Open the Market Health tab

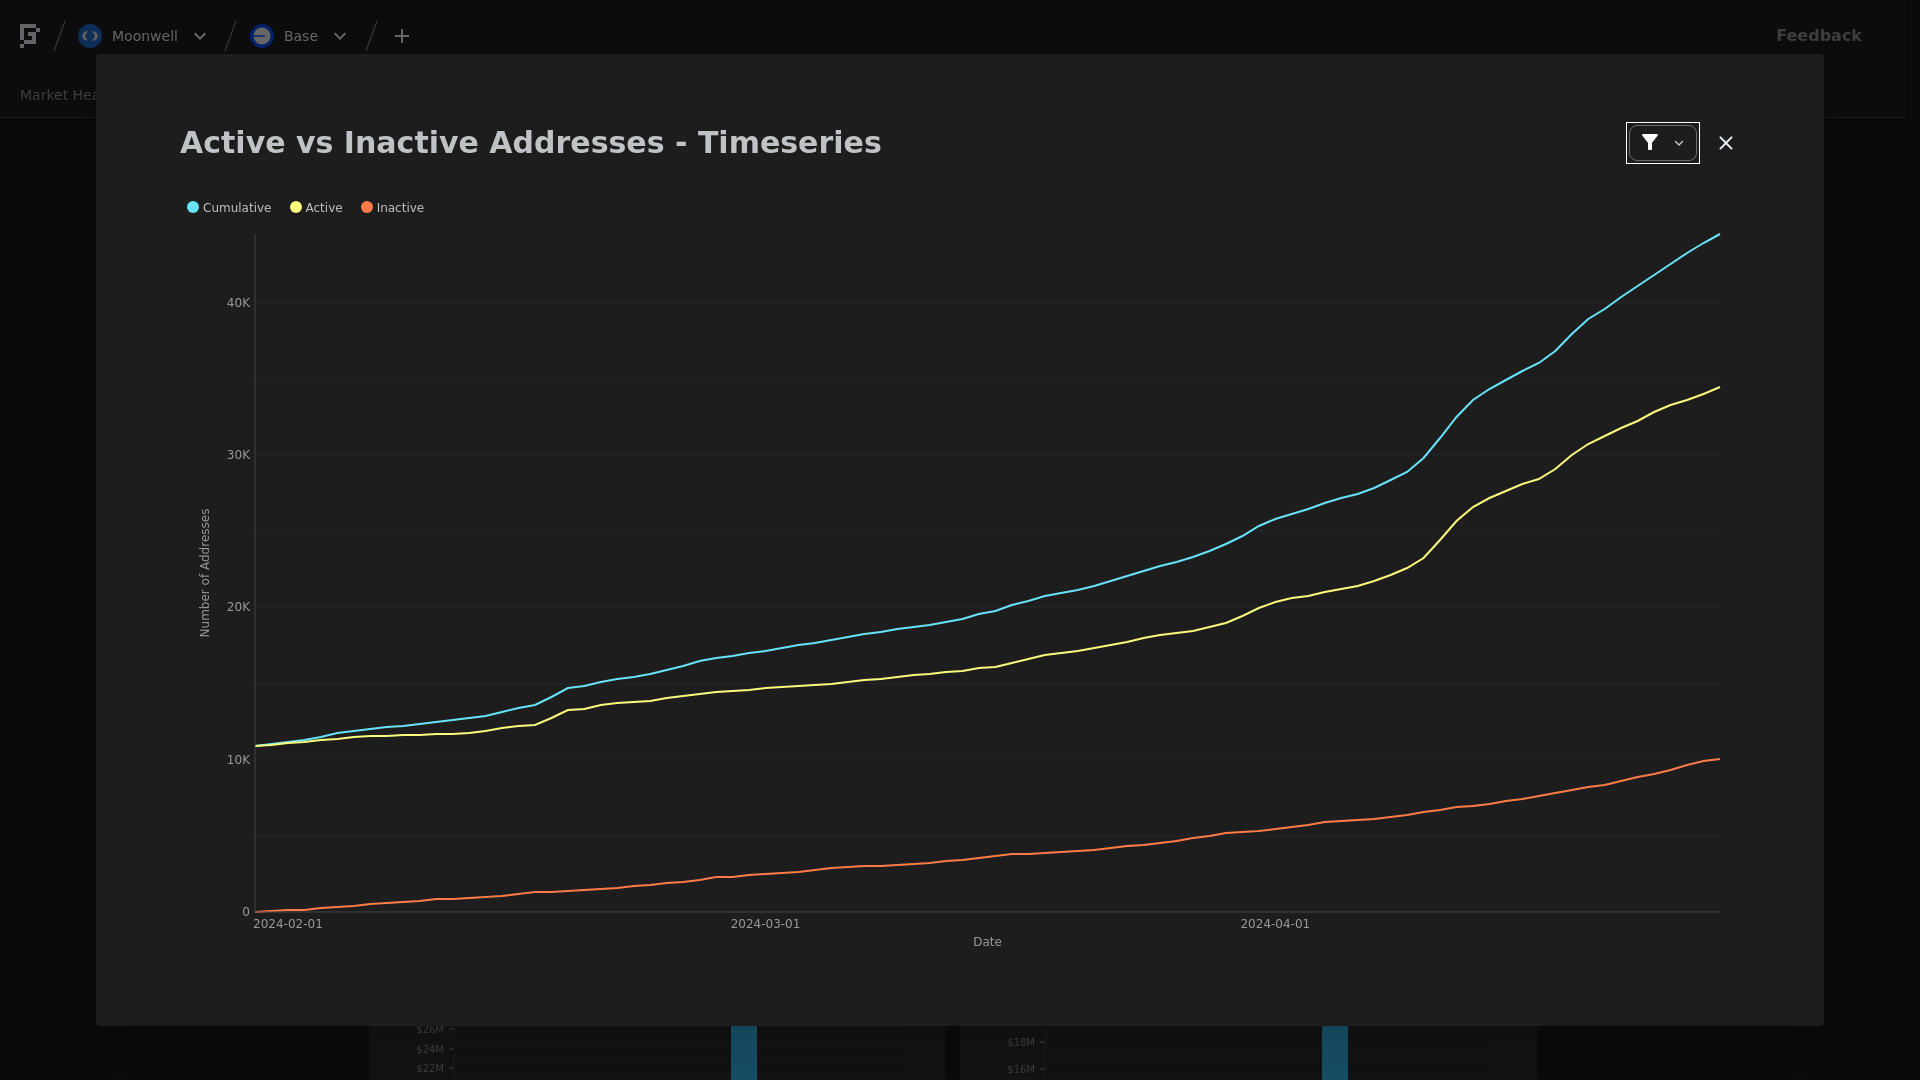(x=58, y=95)
